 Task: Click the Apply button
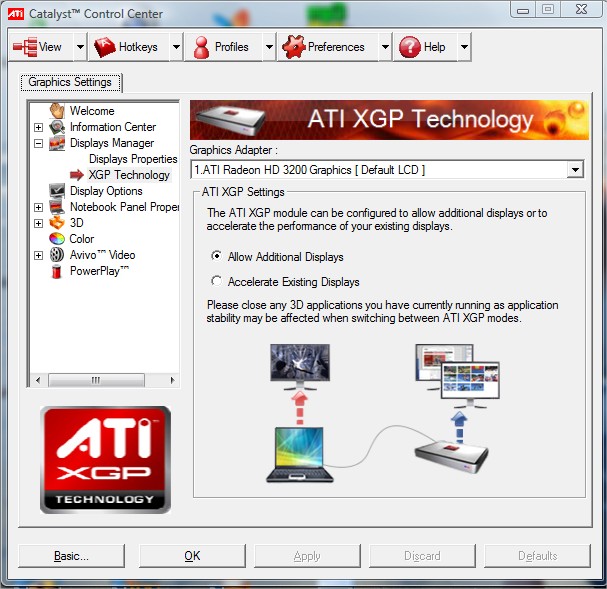click(x=307, y=556)
